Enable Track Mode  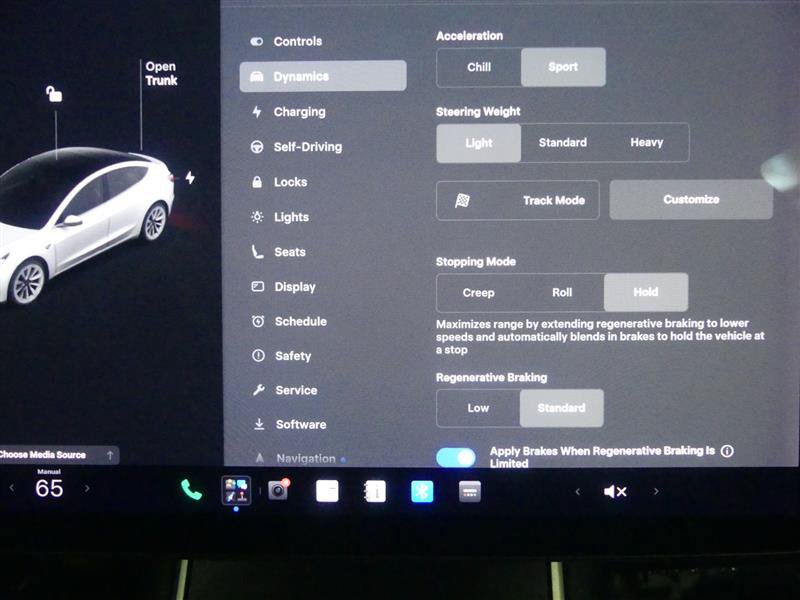pos(518,200)
